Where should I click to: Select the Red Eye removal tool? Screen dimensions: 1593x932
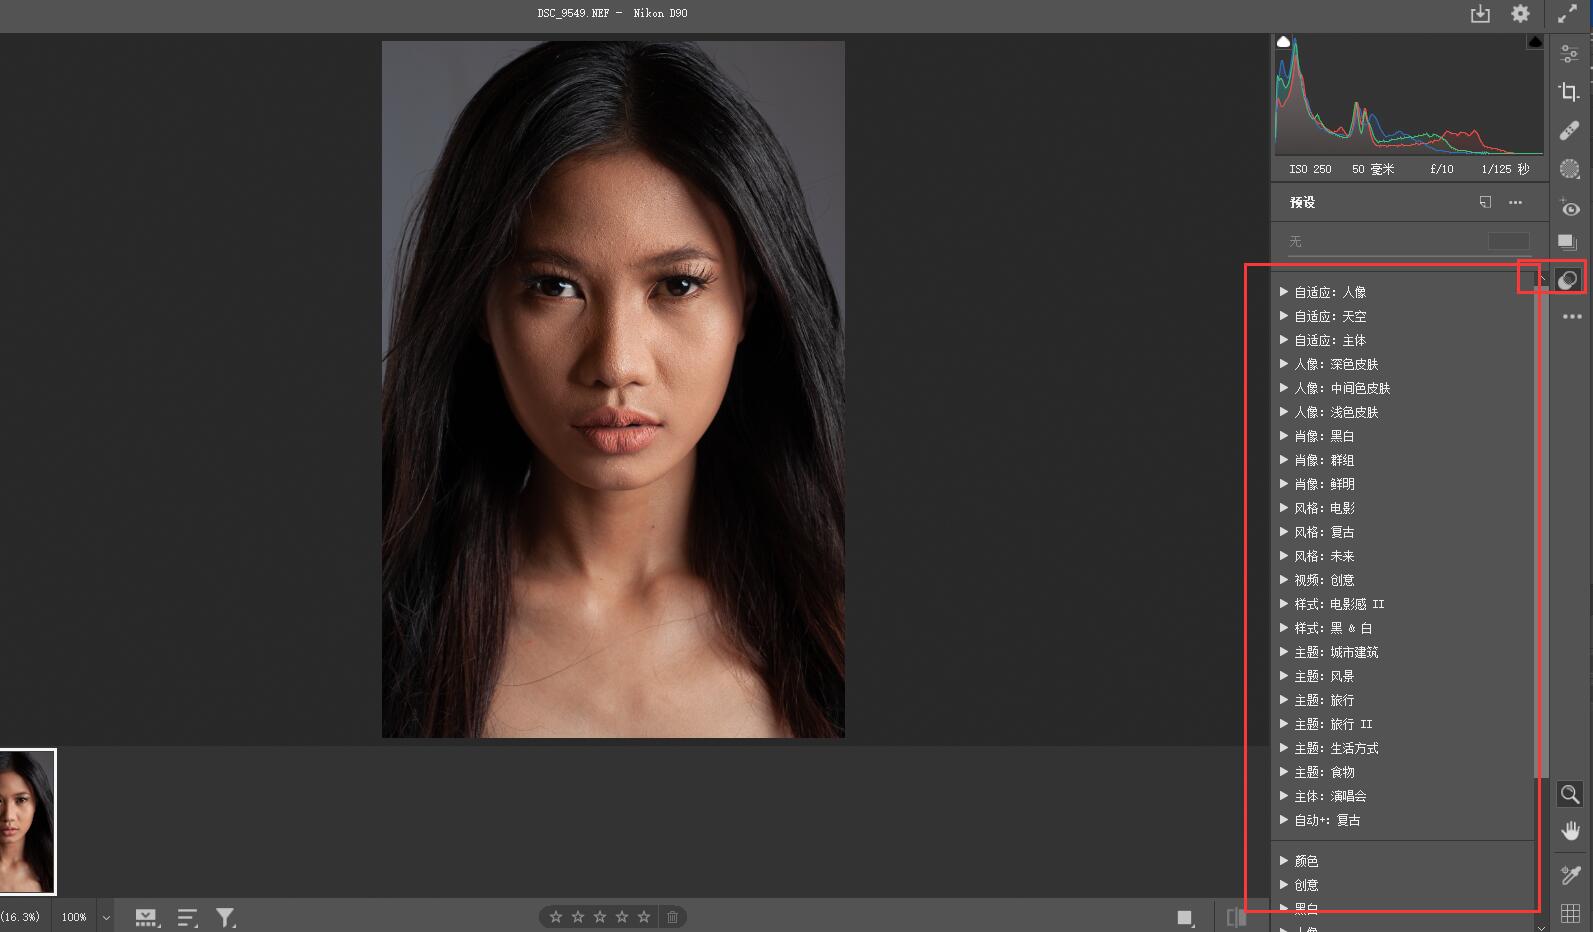1569,208
